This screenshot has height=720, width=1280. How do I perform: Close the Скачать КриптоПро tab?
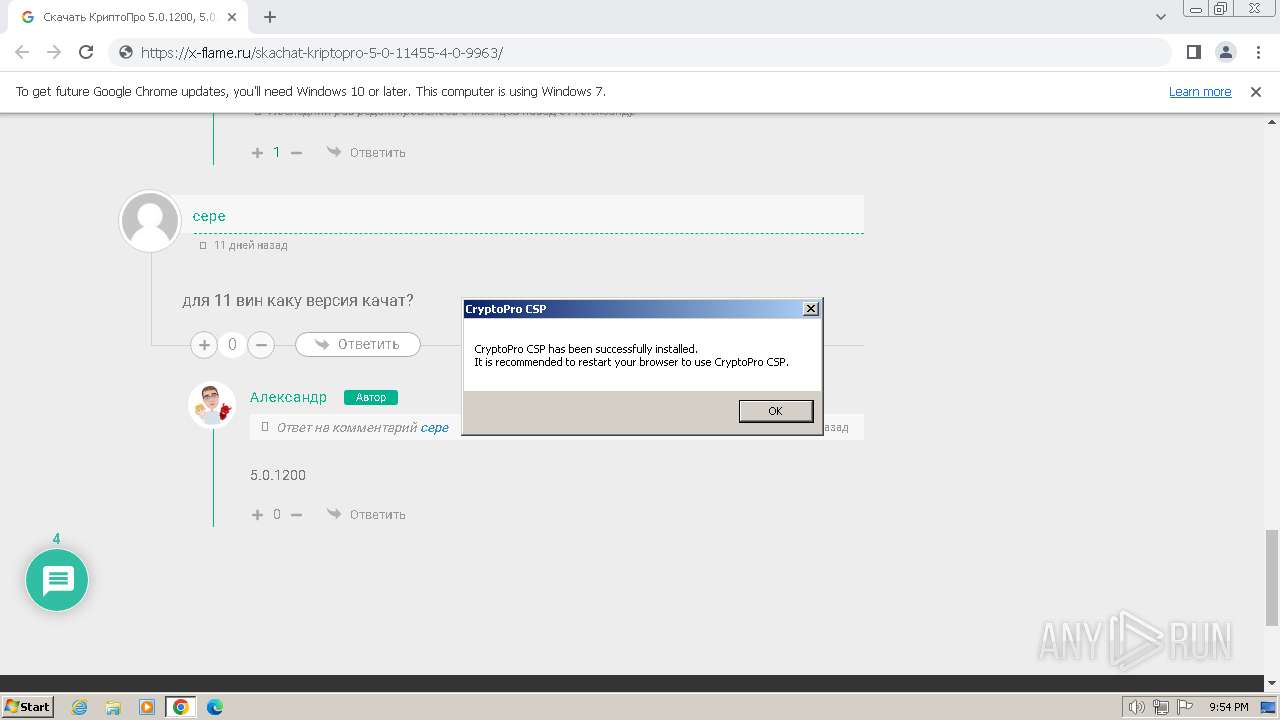tap(233, 17)
